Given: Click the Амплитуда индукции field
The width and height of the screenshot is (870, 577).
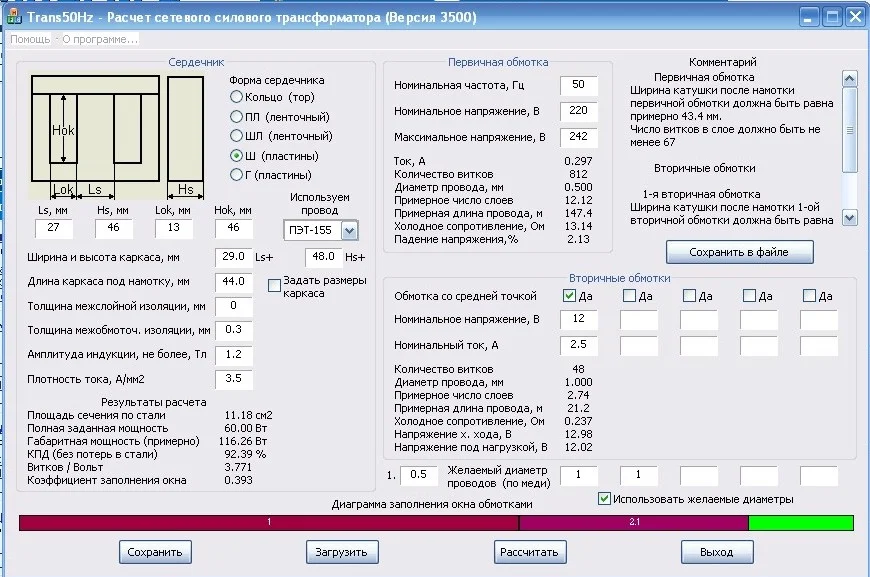Looking at the screenshot, I should click(x=234, y=355).
